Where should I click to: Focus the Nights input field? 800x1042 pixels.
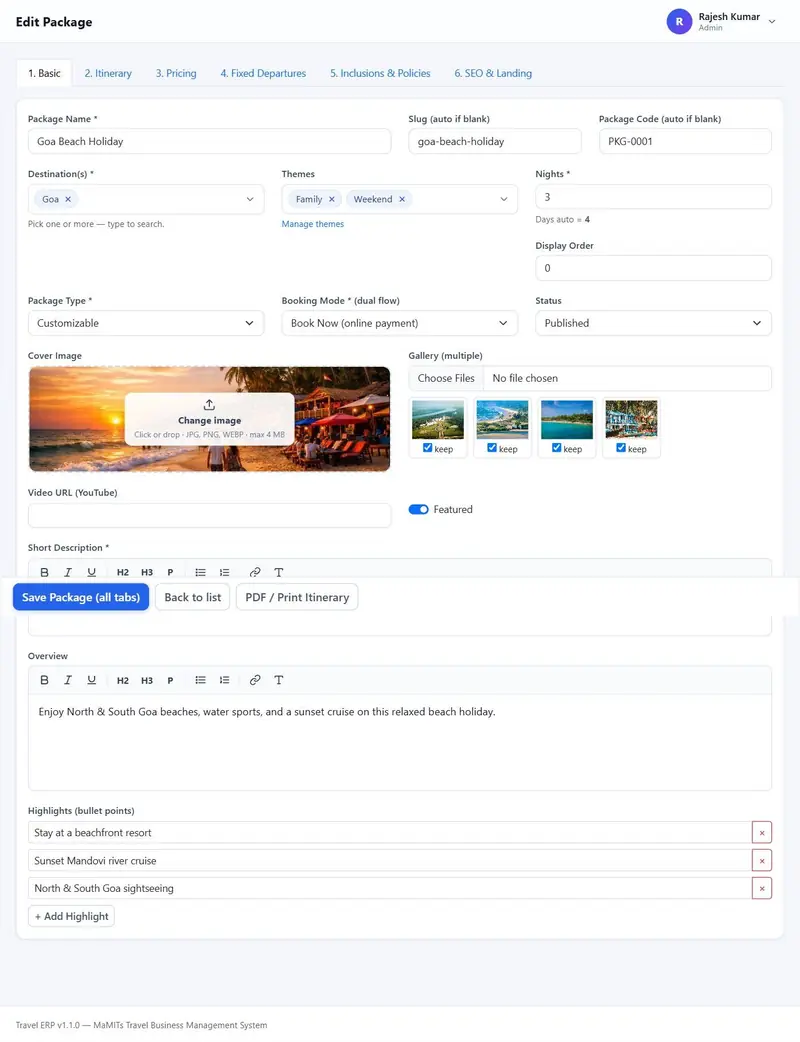[x=653, y=197]
